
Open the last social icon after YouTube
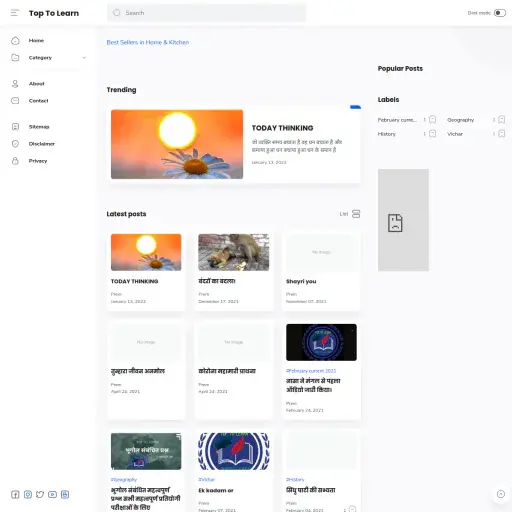click(x=65, y=494)
